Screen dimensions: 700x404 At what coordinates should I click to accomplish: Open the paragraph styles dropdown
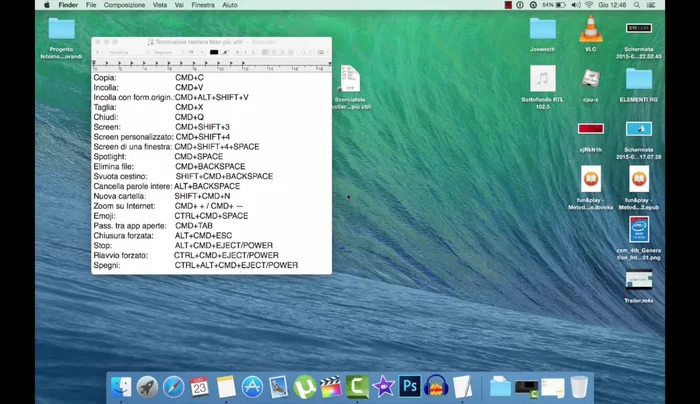[x=101, y=52]
